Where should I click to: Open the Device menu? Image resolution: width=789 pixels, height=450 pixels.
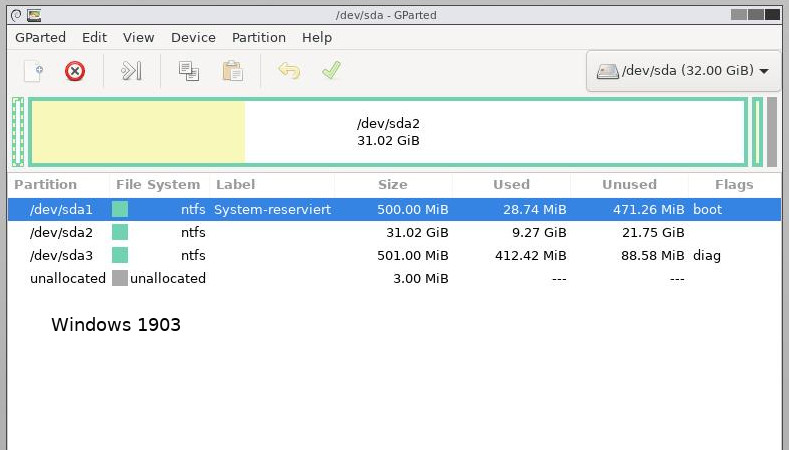[x=193, y=38]
